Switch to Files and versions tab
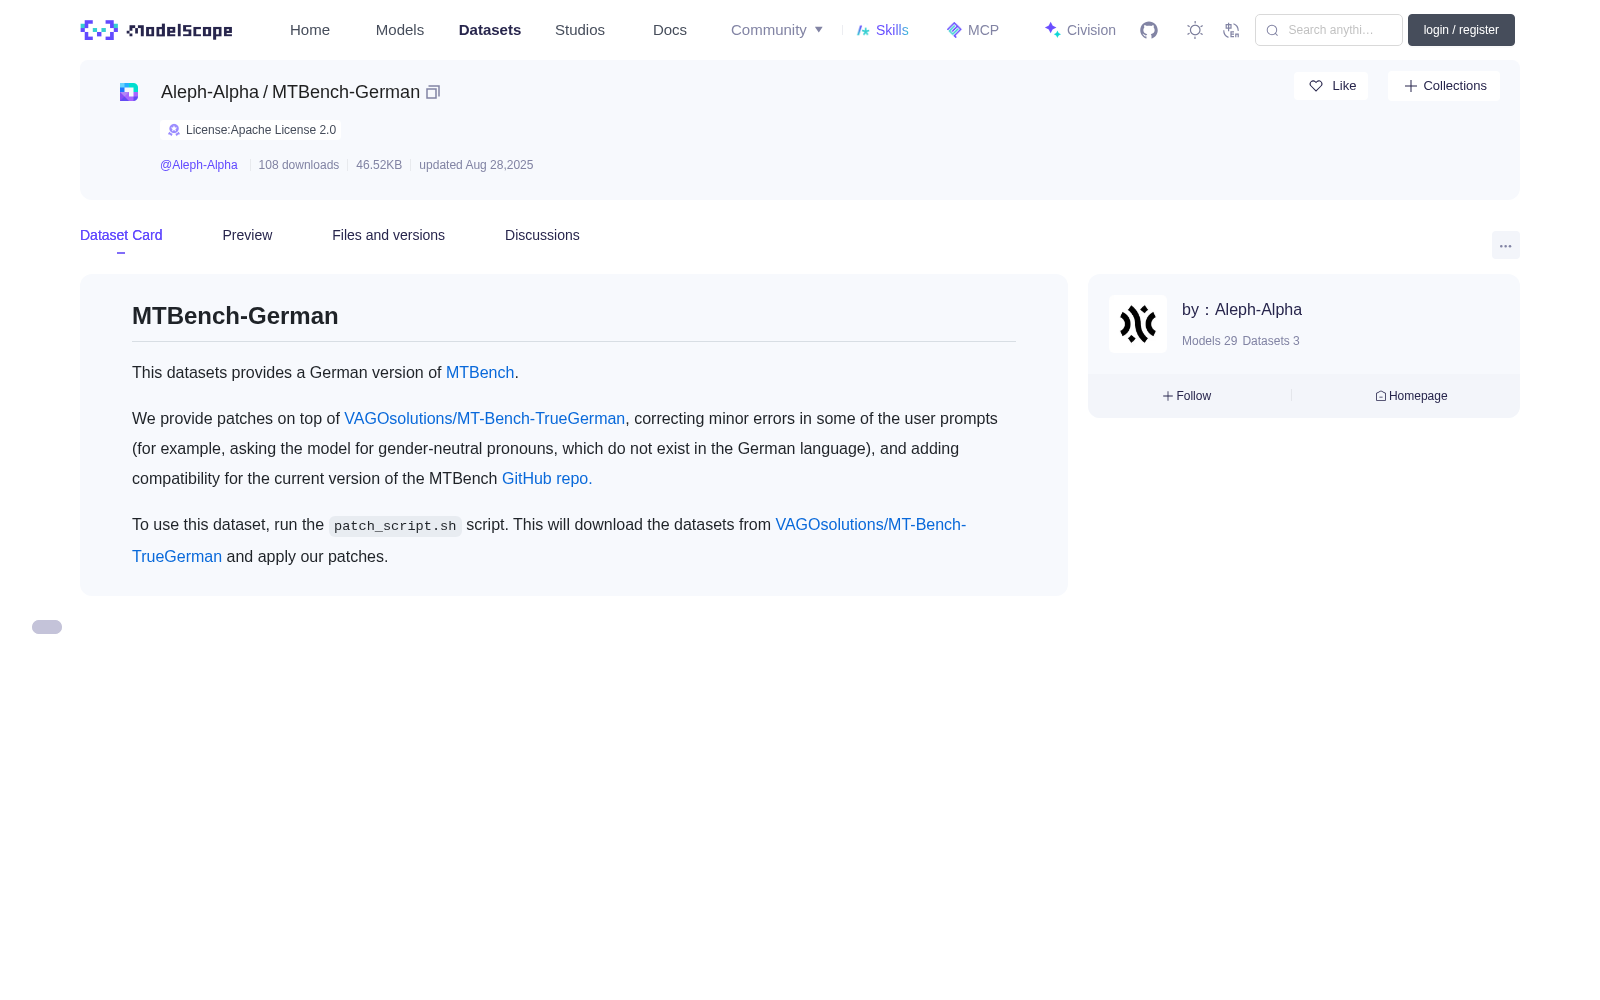 click(x=388, y=235)
